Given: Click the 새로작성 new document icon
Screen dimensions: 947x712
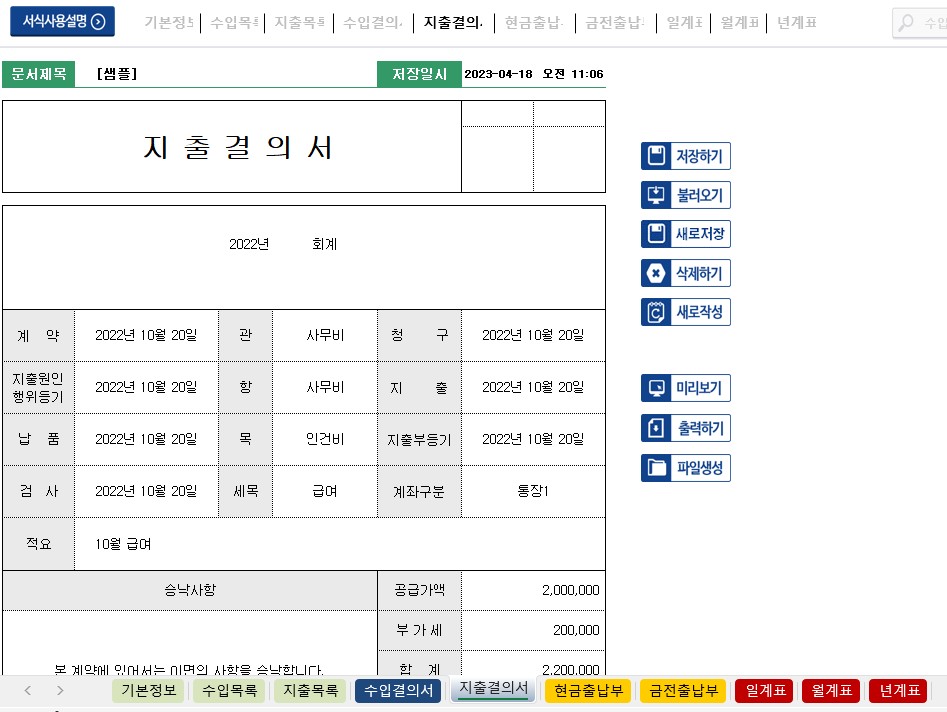Looking at the screenshot, I should click(x=656, y=312).
